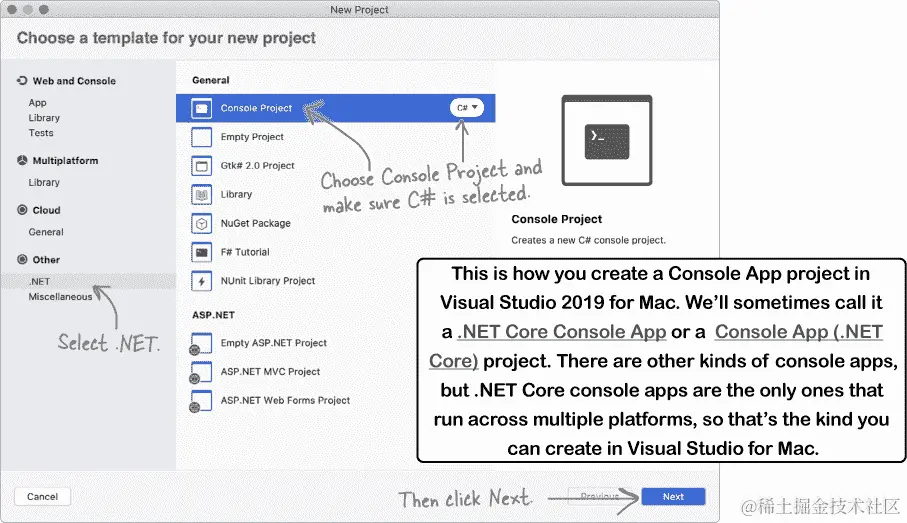Image resolution: width=907 pixels, height=523 pixels.
Task: Select the Empty ASP.NET Project label
Action: tap(274, 343)
